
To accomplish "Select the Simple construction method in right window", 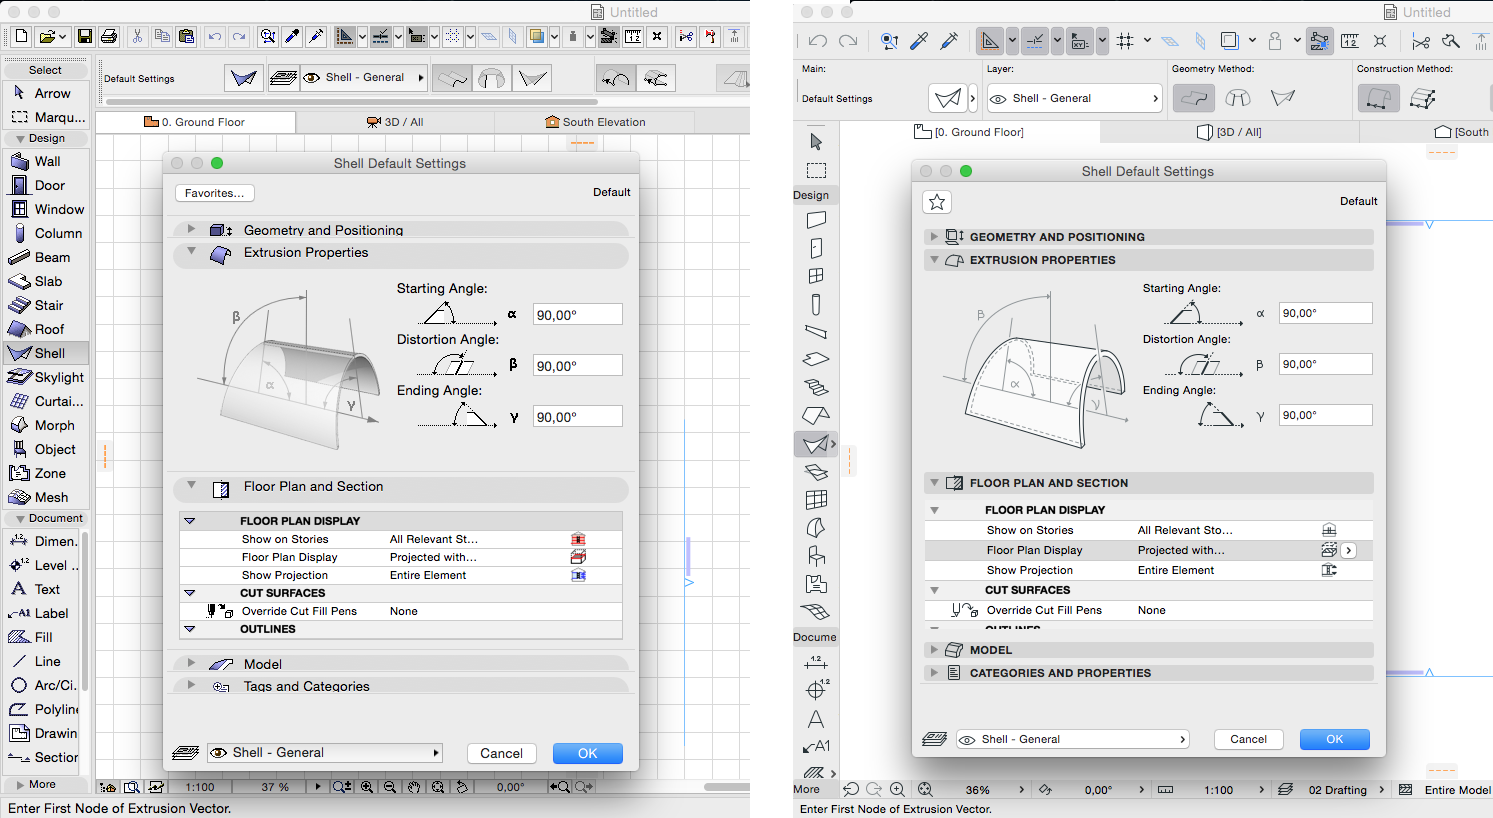I will 1378,98.
